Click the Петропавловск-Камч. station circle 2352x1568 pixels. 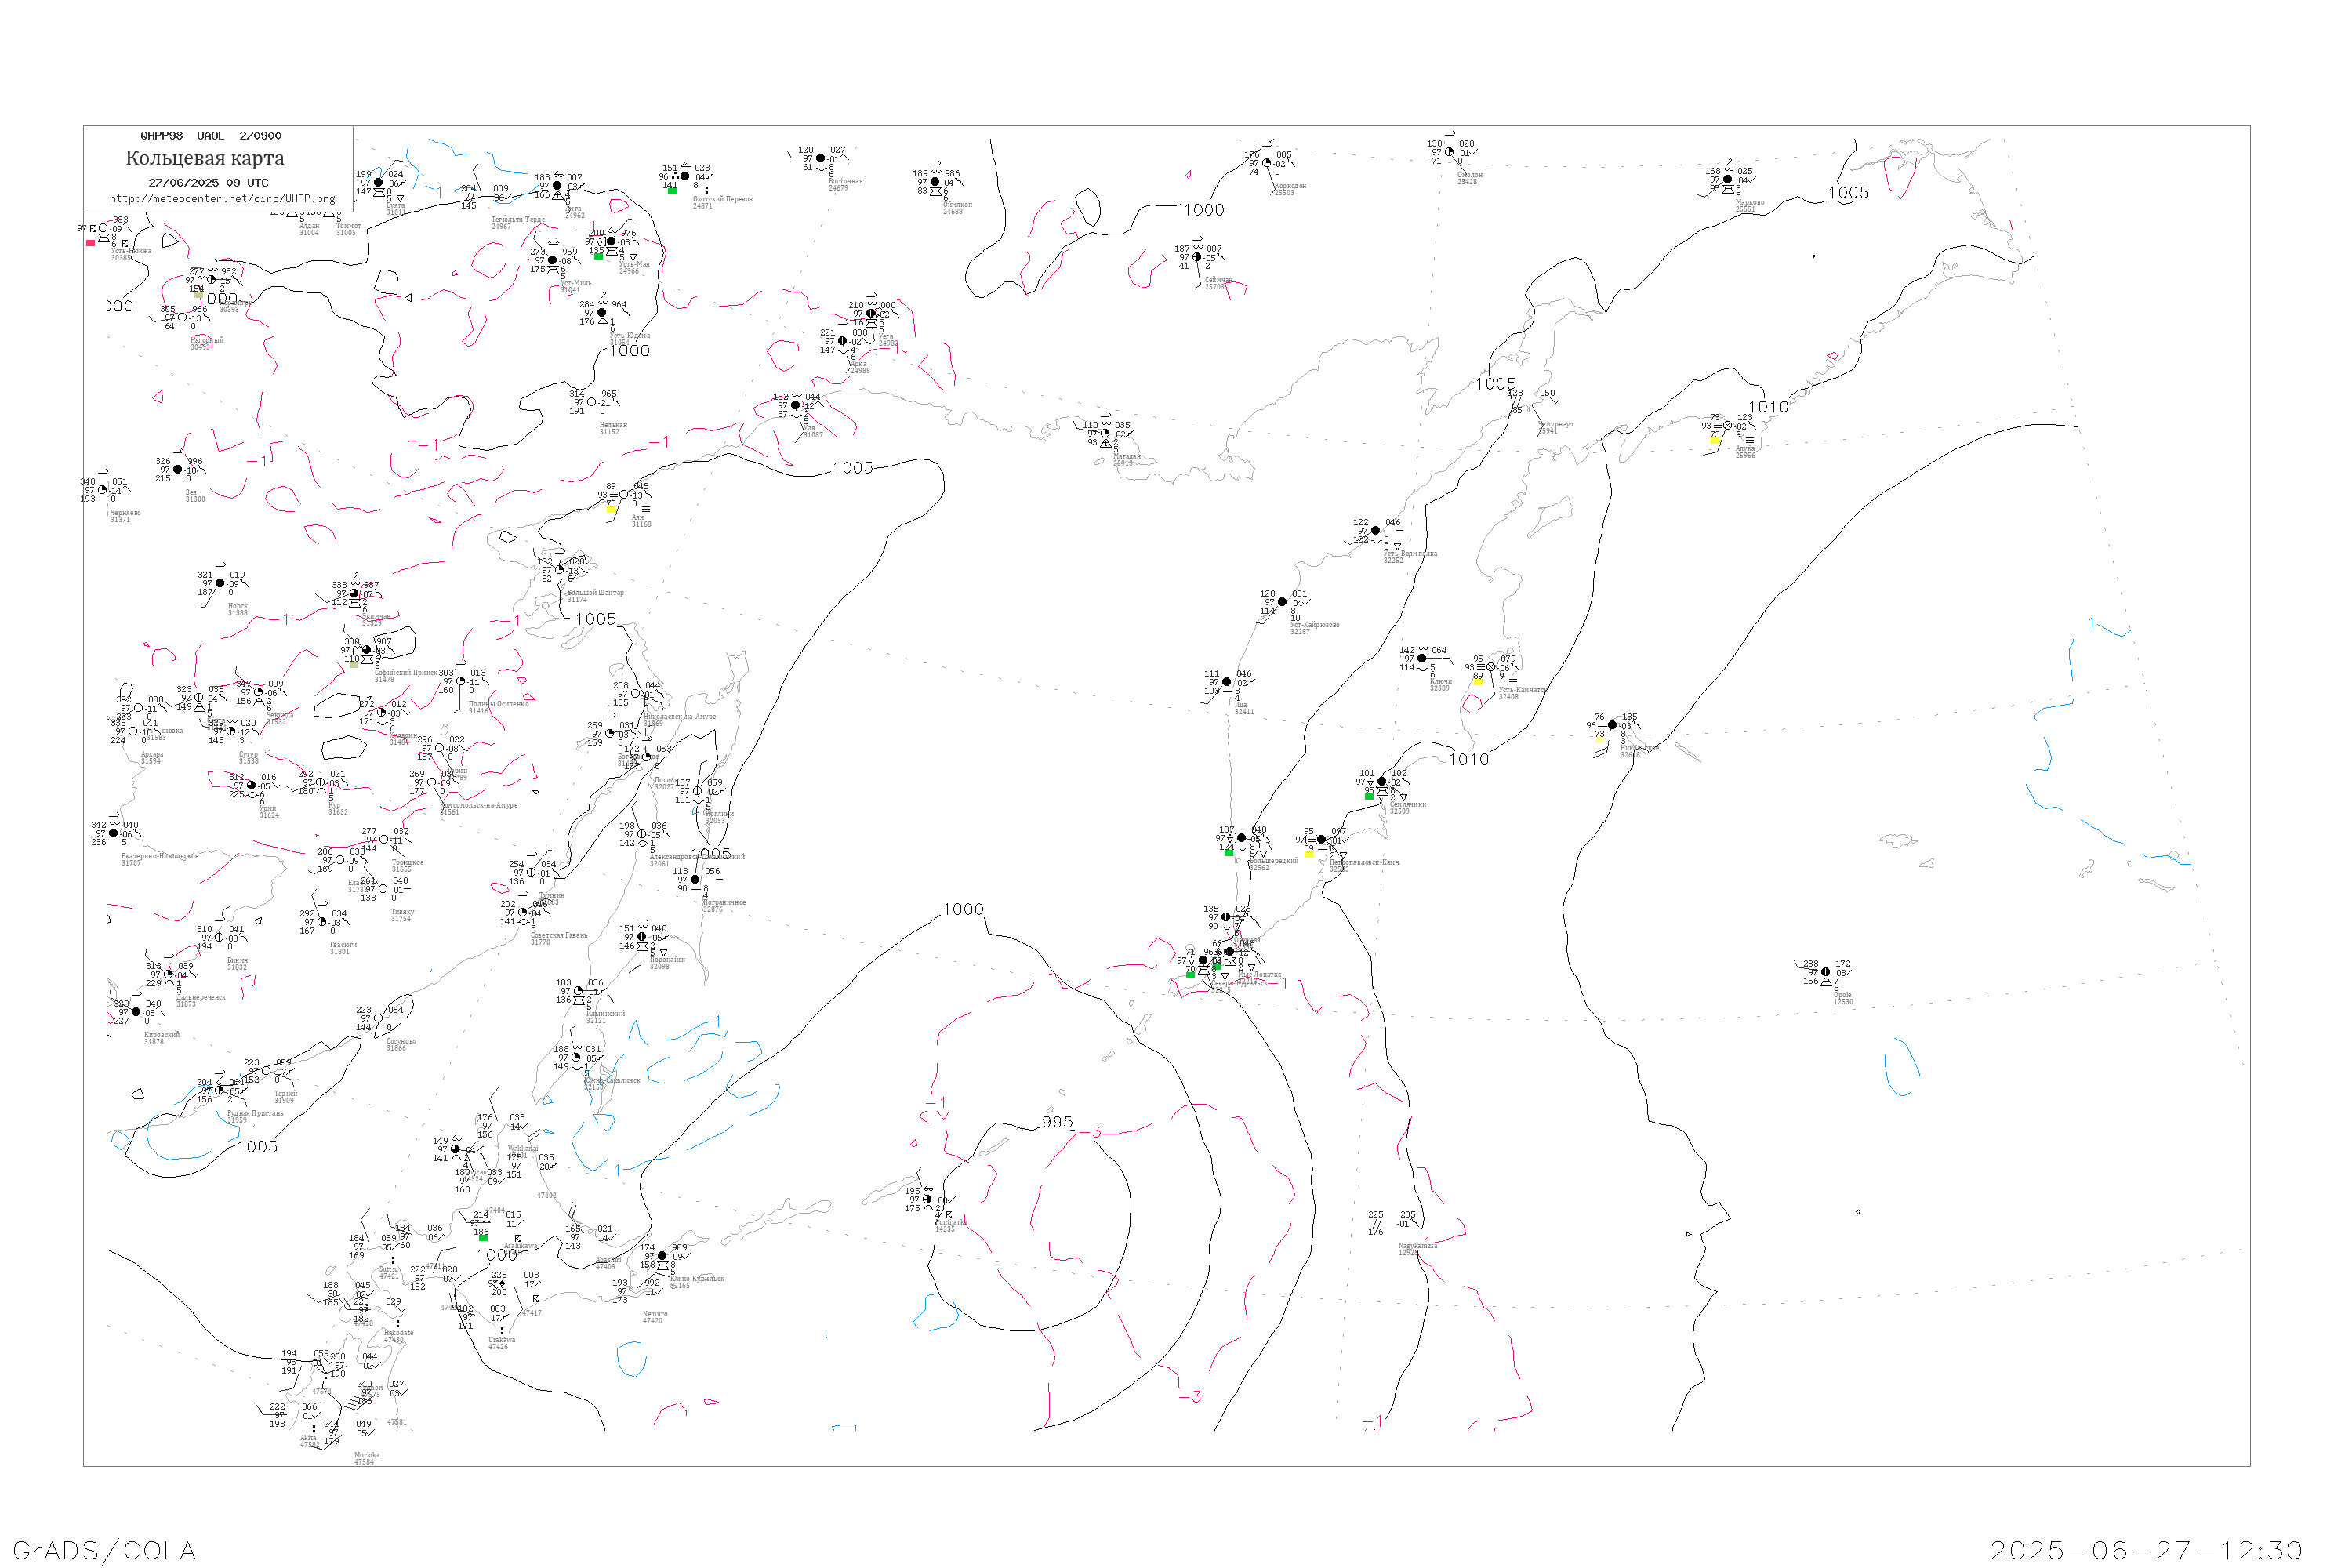tap(1322, 840)
